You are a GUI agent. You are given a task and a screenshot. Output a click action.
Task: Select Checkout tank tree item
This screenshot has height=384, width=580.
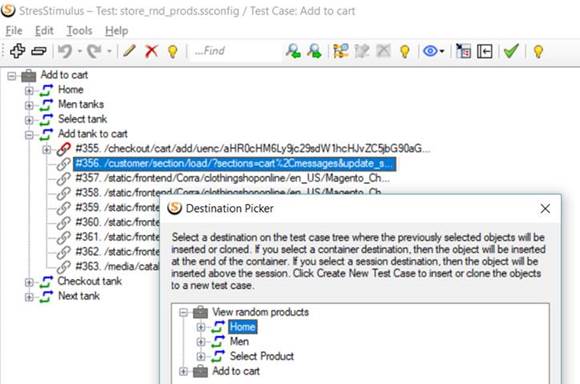(90, 281)
